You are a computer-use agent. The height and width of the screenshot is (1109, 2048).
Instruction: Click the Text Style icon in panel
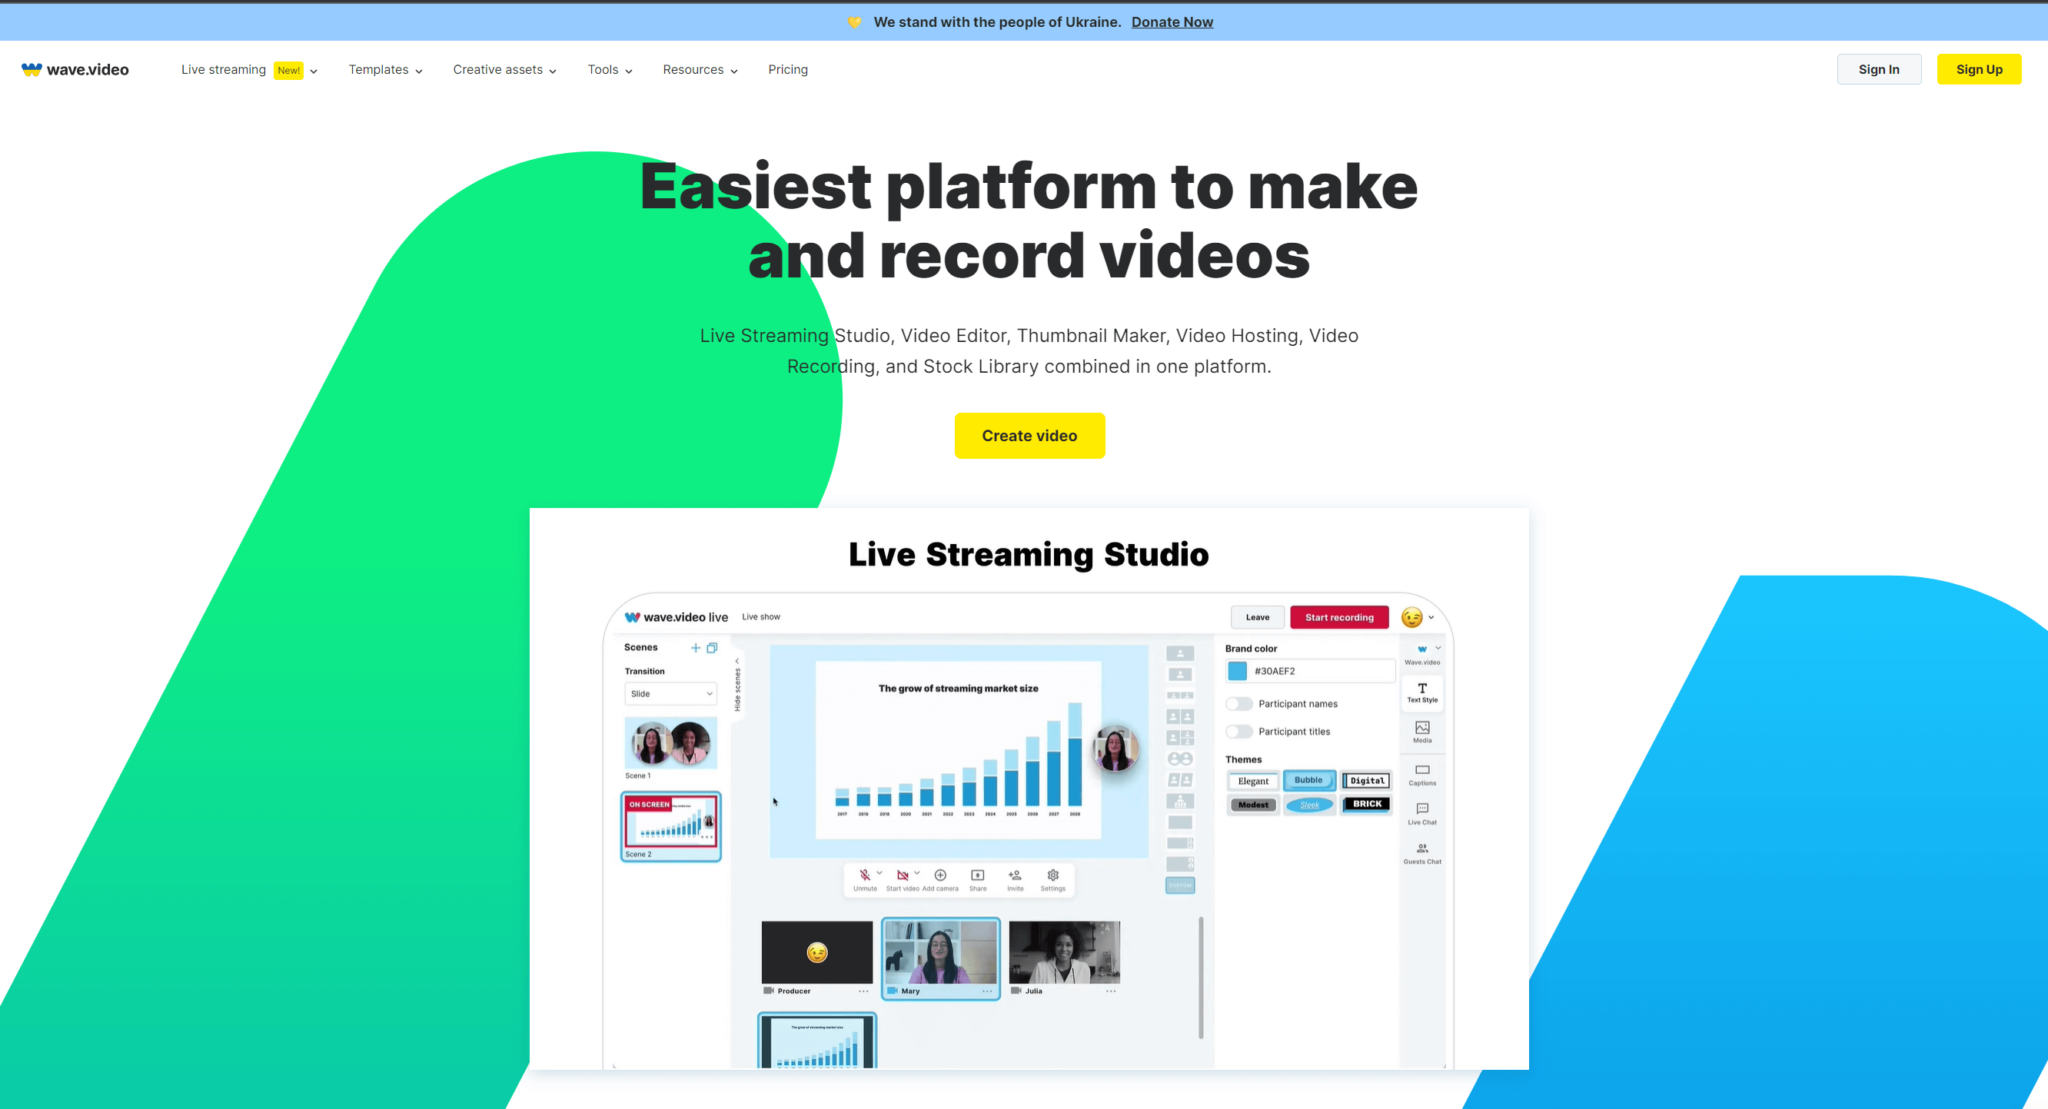tap(1423, 691)
